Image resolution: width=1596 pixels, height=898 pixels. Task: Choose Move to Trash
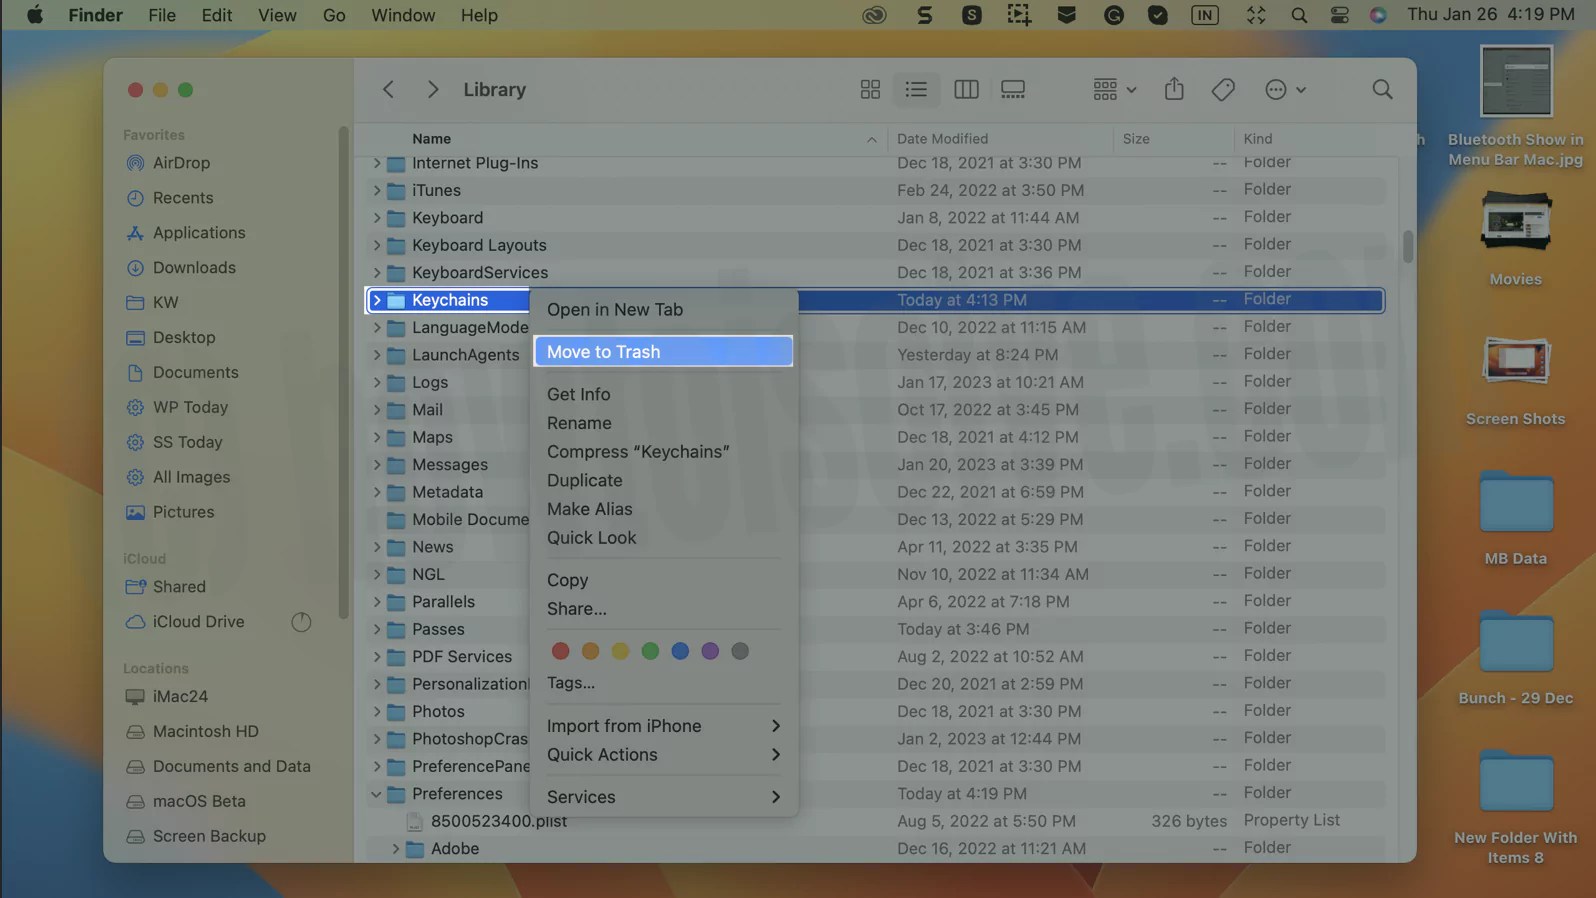pos(663,352)
